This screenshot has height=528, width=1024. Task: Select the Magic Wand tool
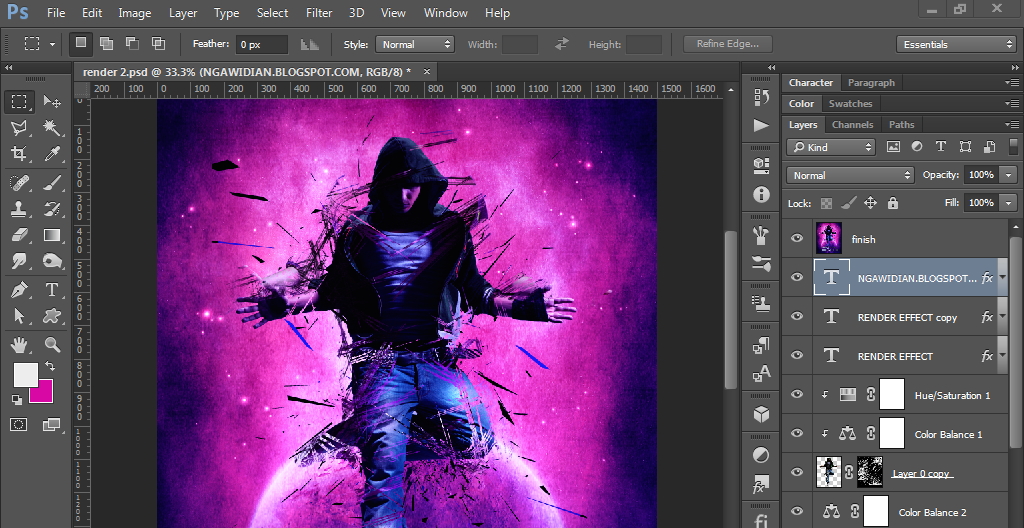(x=52, y=127)
